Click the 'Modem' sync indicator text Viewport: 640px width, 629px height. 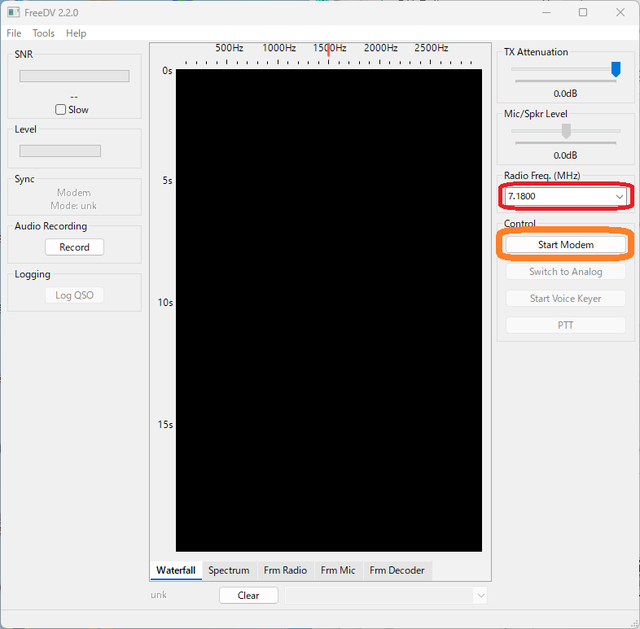pyautogui.click(x=74, y=193)
